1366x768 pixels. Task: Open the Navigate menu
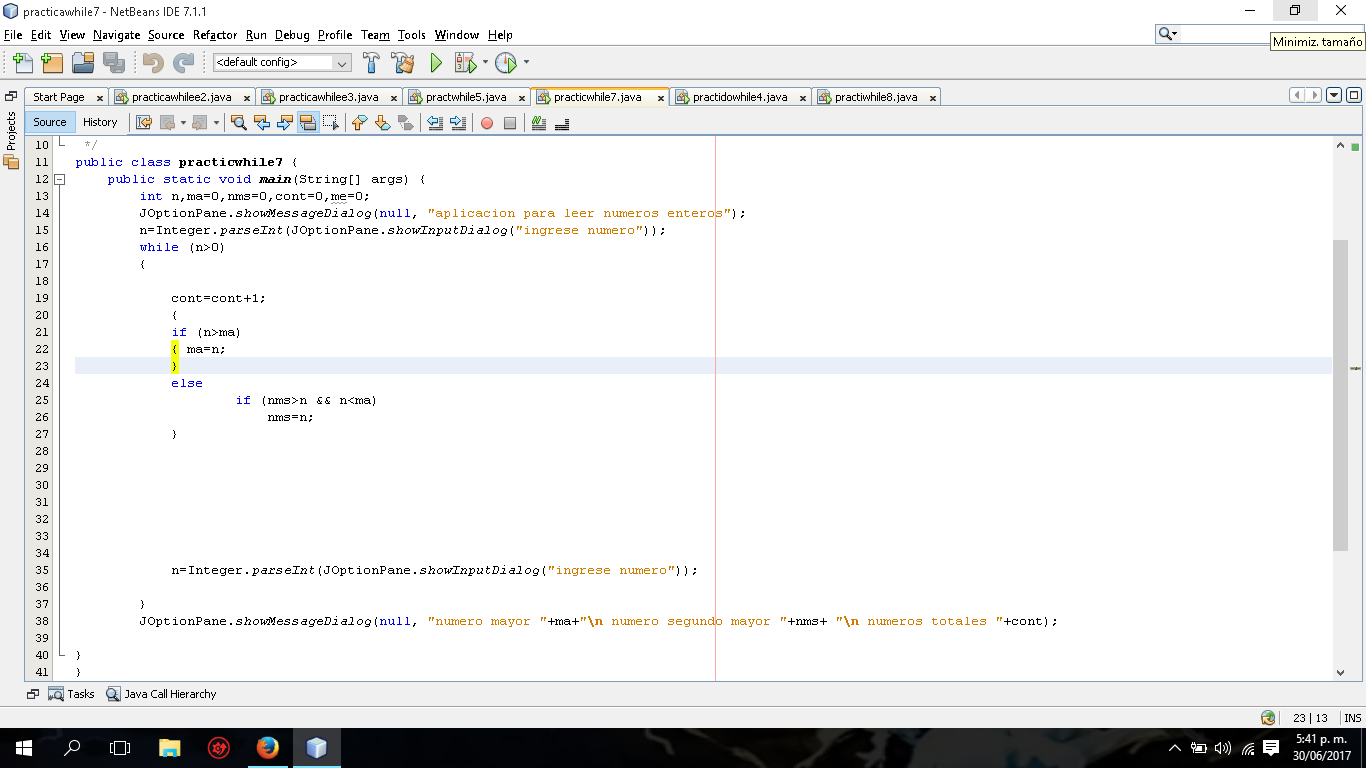coord(117,35)
